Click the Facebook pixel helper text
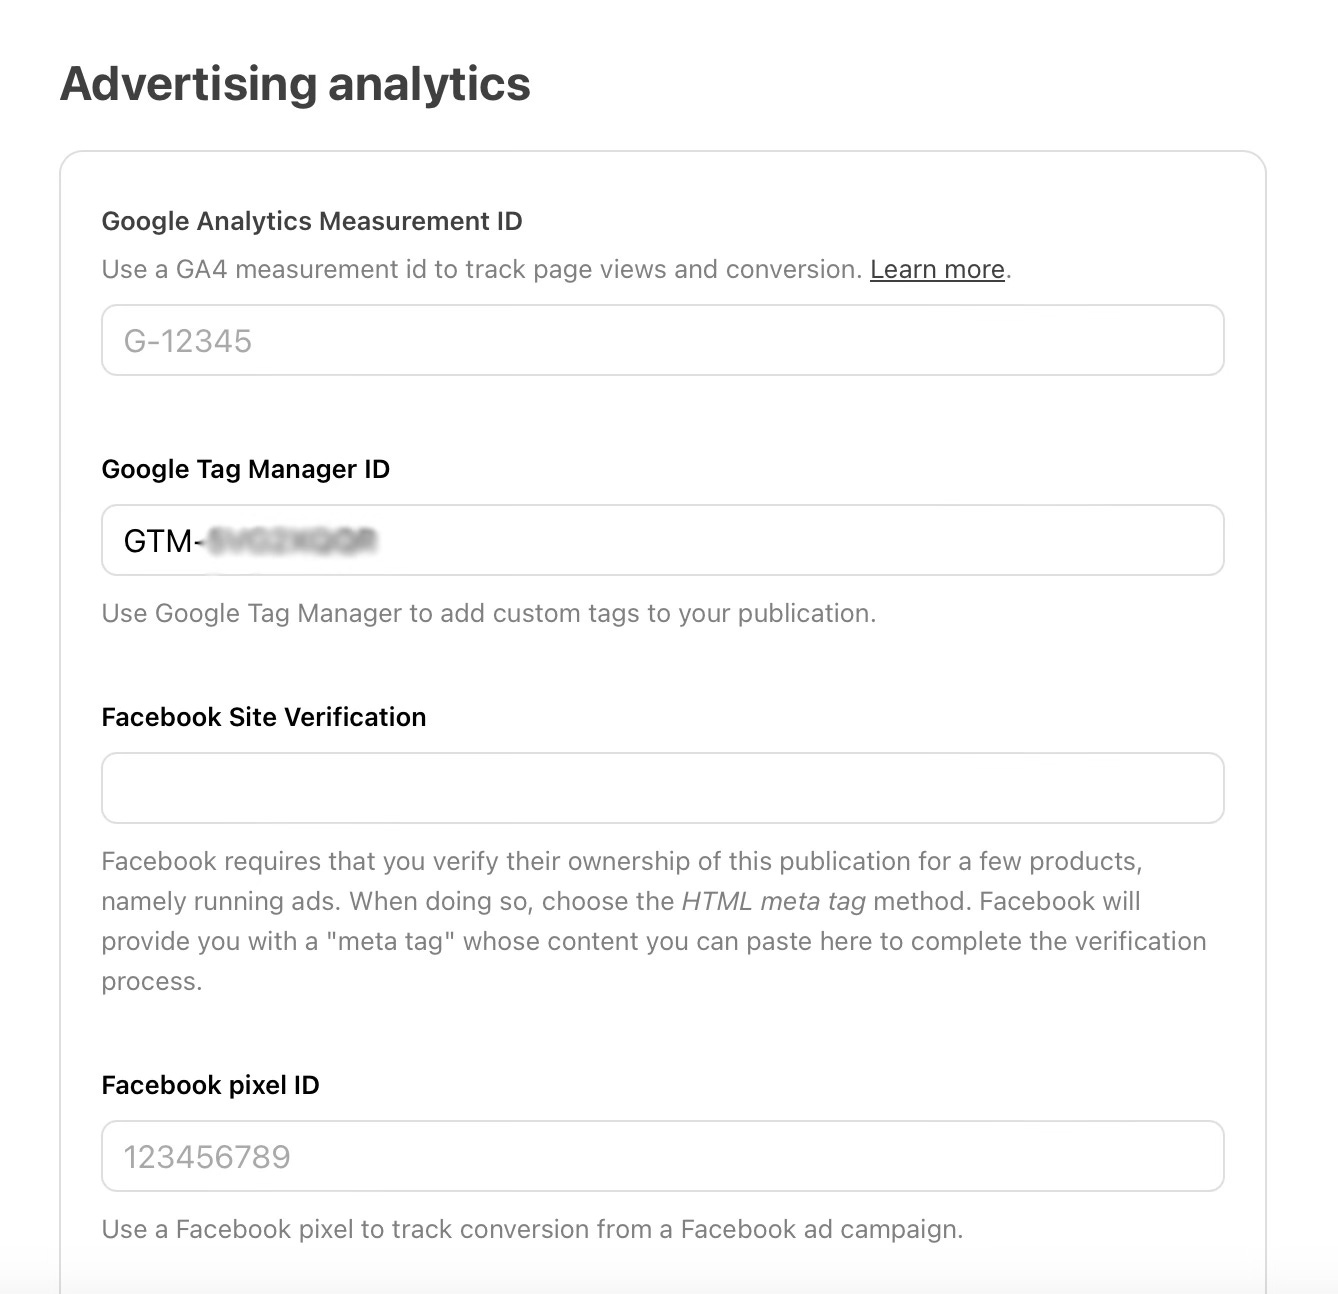The width and height of the screenshot is (1338, 1294). pyautogui.click(x=530, y=1229)
